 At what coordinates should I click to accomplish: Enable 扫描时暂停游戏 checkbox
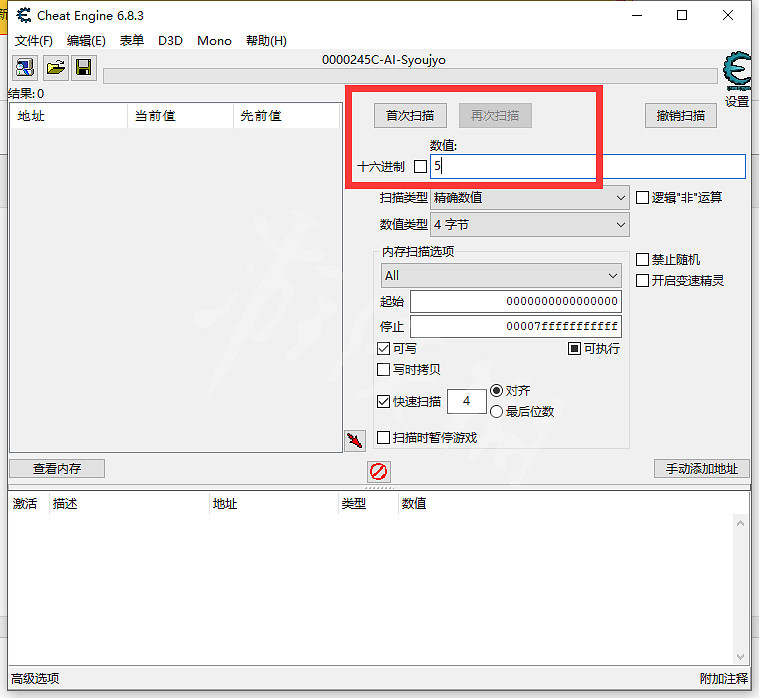pos(384,438)
